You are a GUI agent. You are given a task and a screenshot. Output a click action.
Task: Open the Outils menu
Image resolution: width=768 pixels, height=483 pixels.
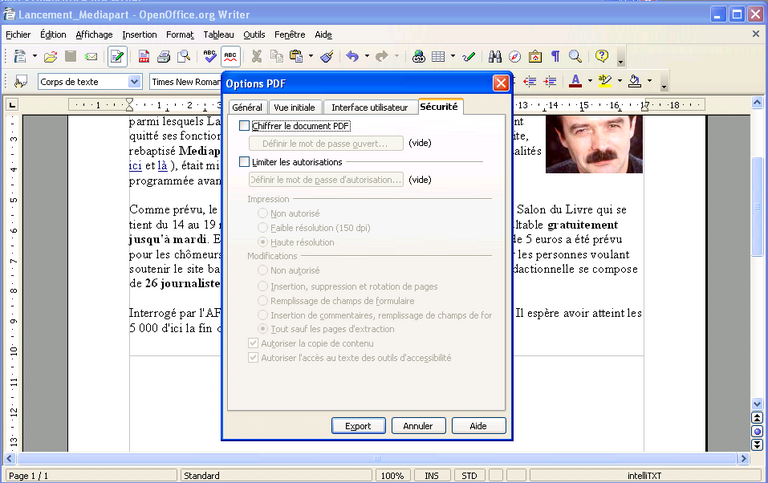pyautogui.click(x=254, y=35)
